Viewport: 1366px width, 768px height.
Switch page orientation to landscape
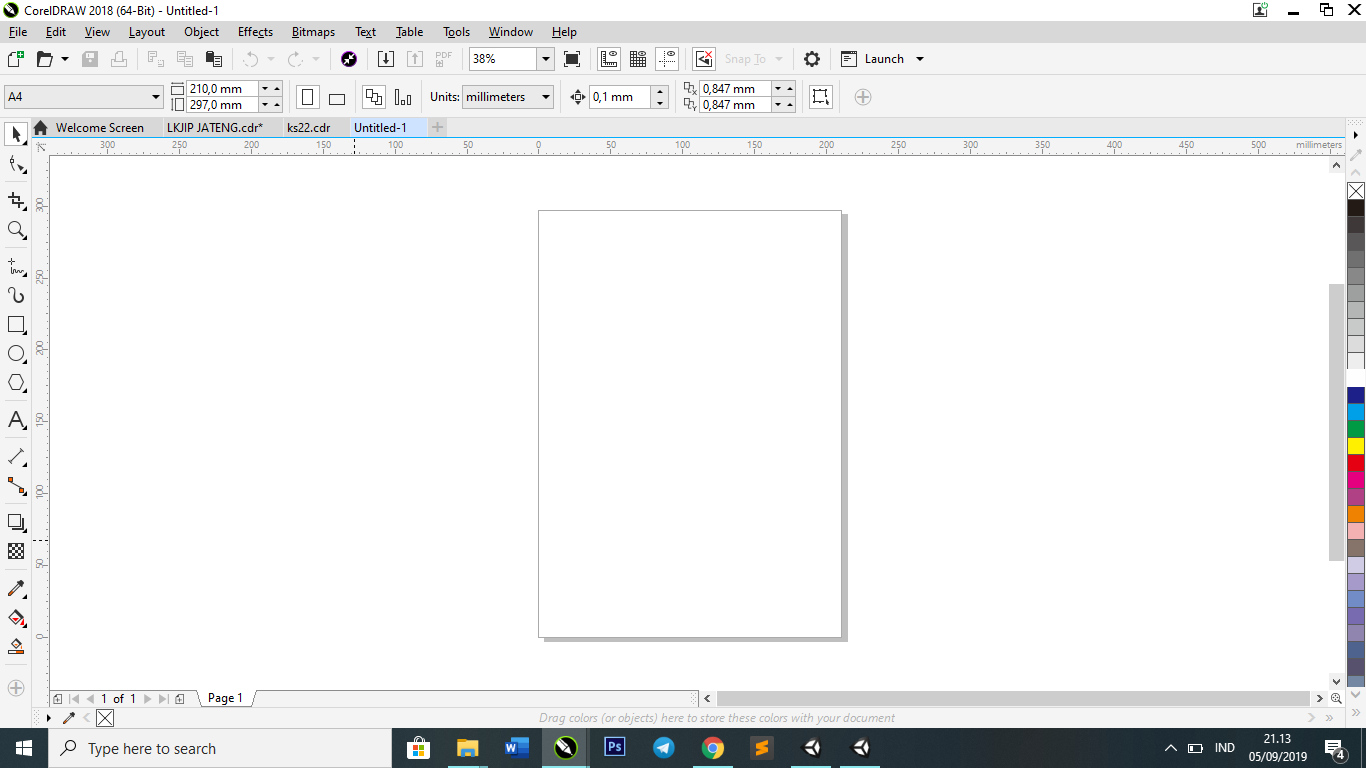[336, 96]
